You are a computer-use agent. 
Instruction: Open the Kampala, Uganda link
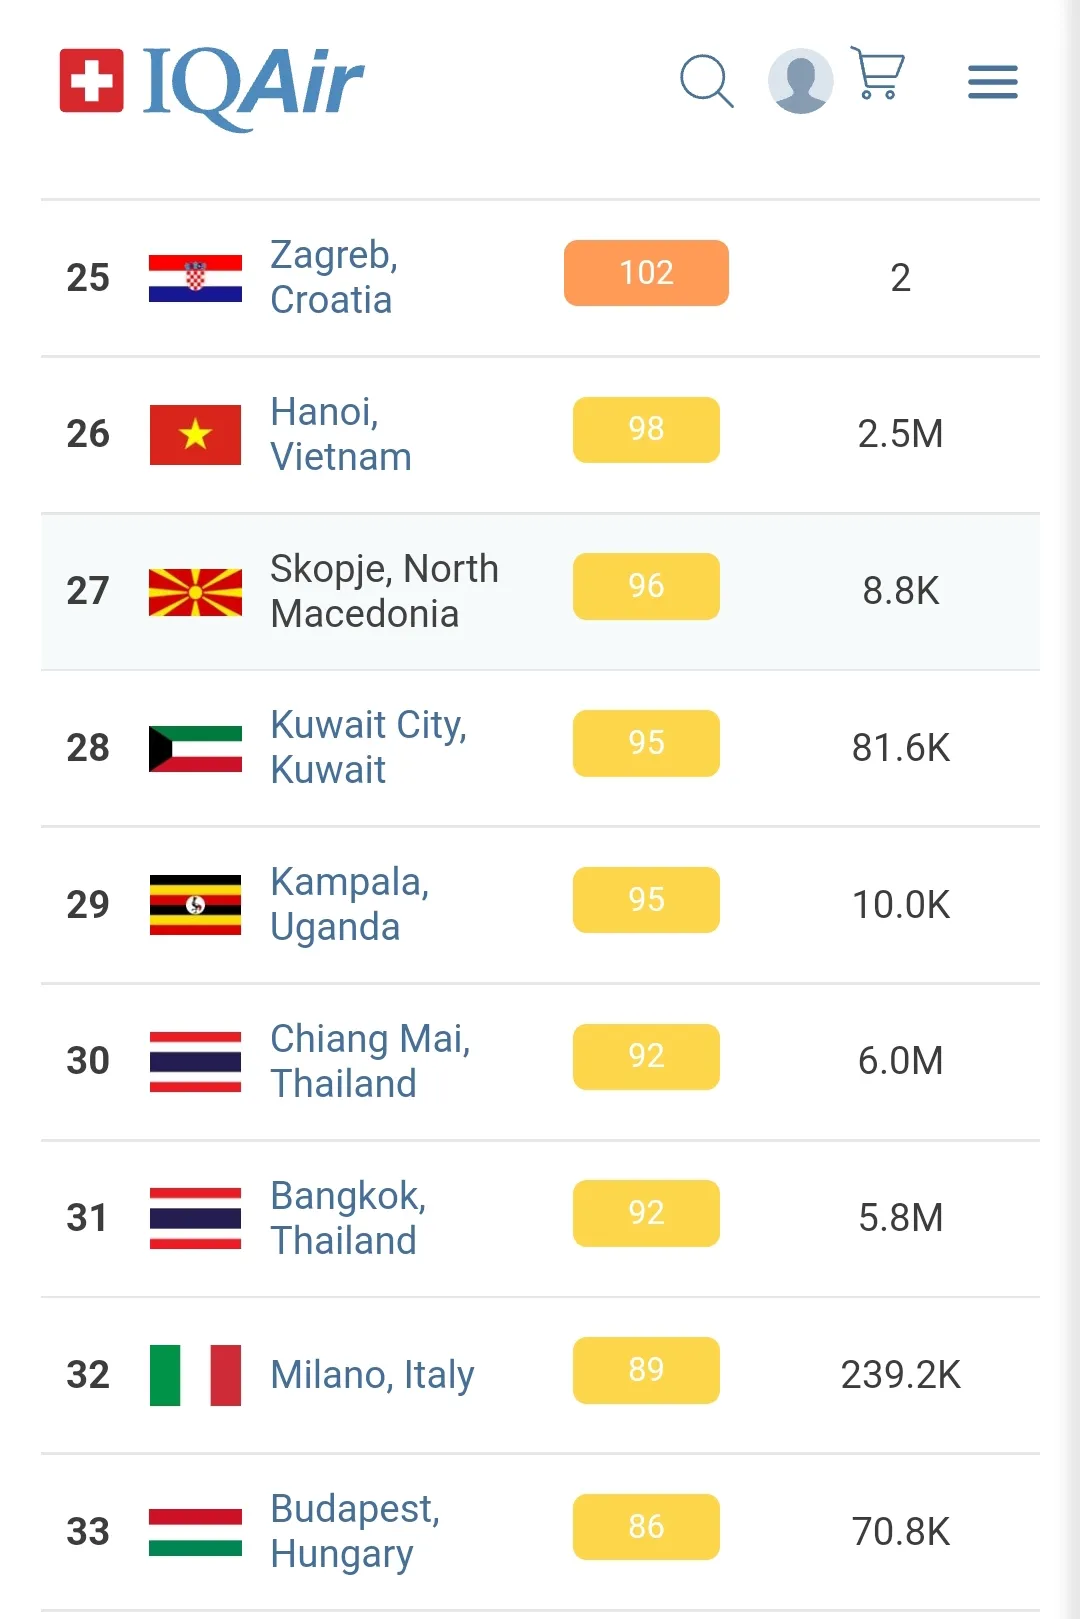tap(349, 904)
